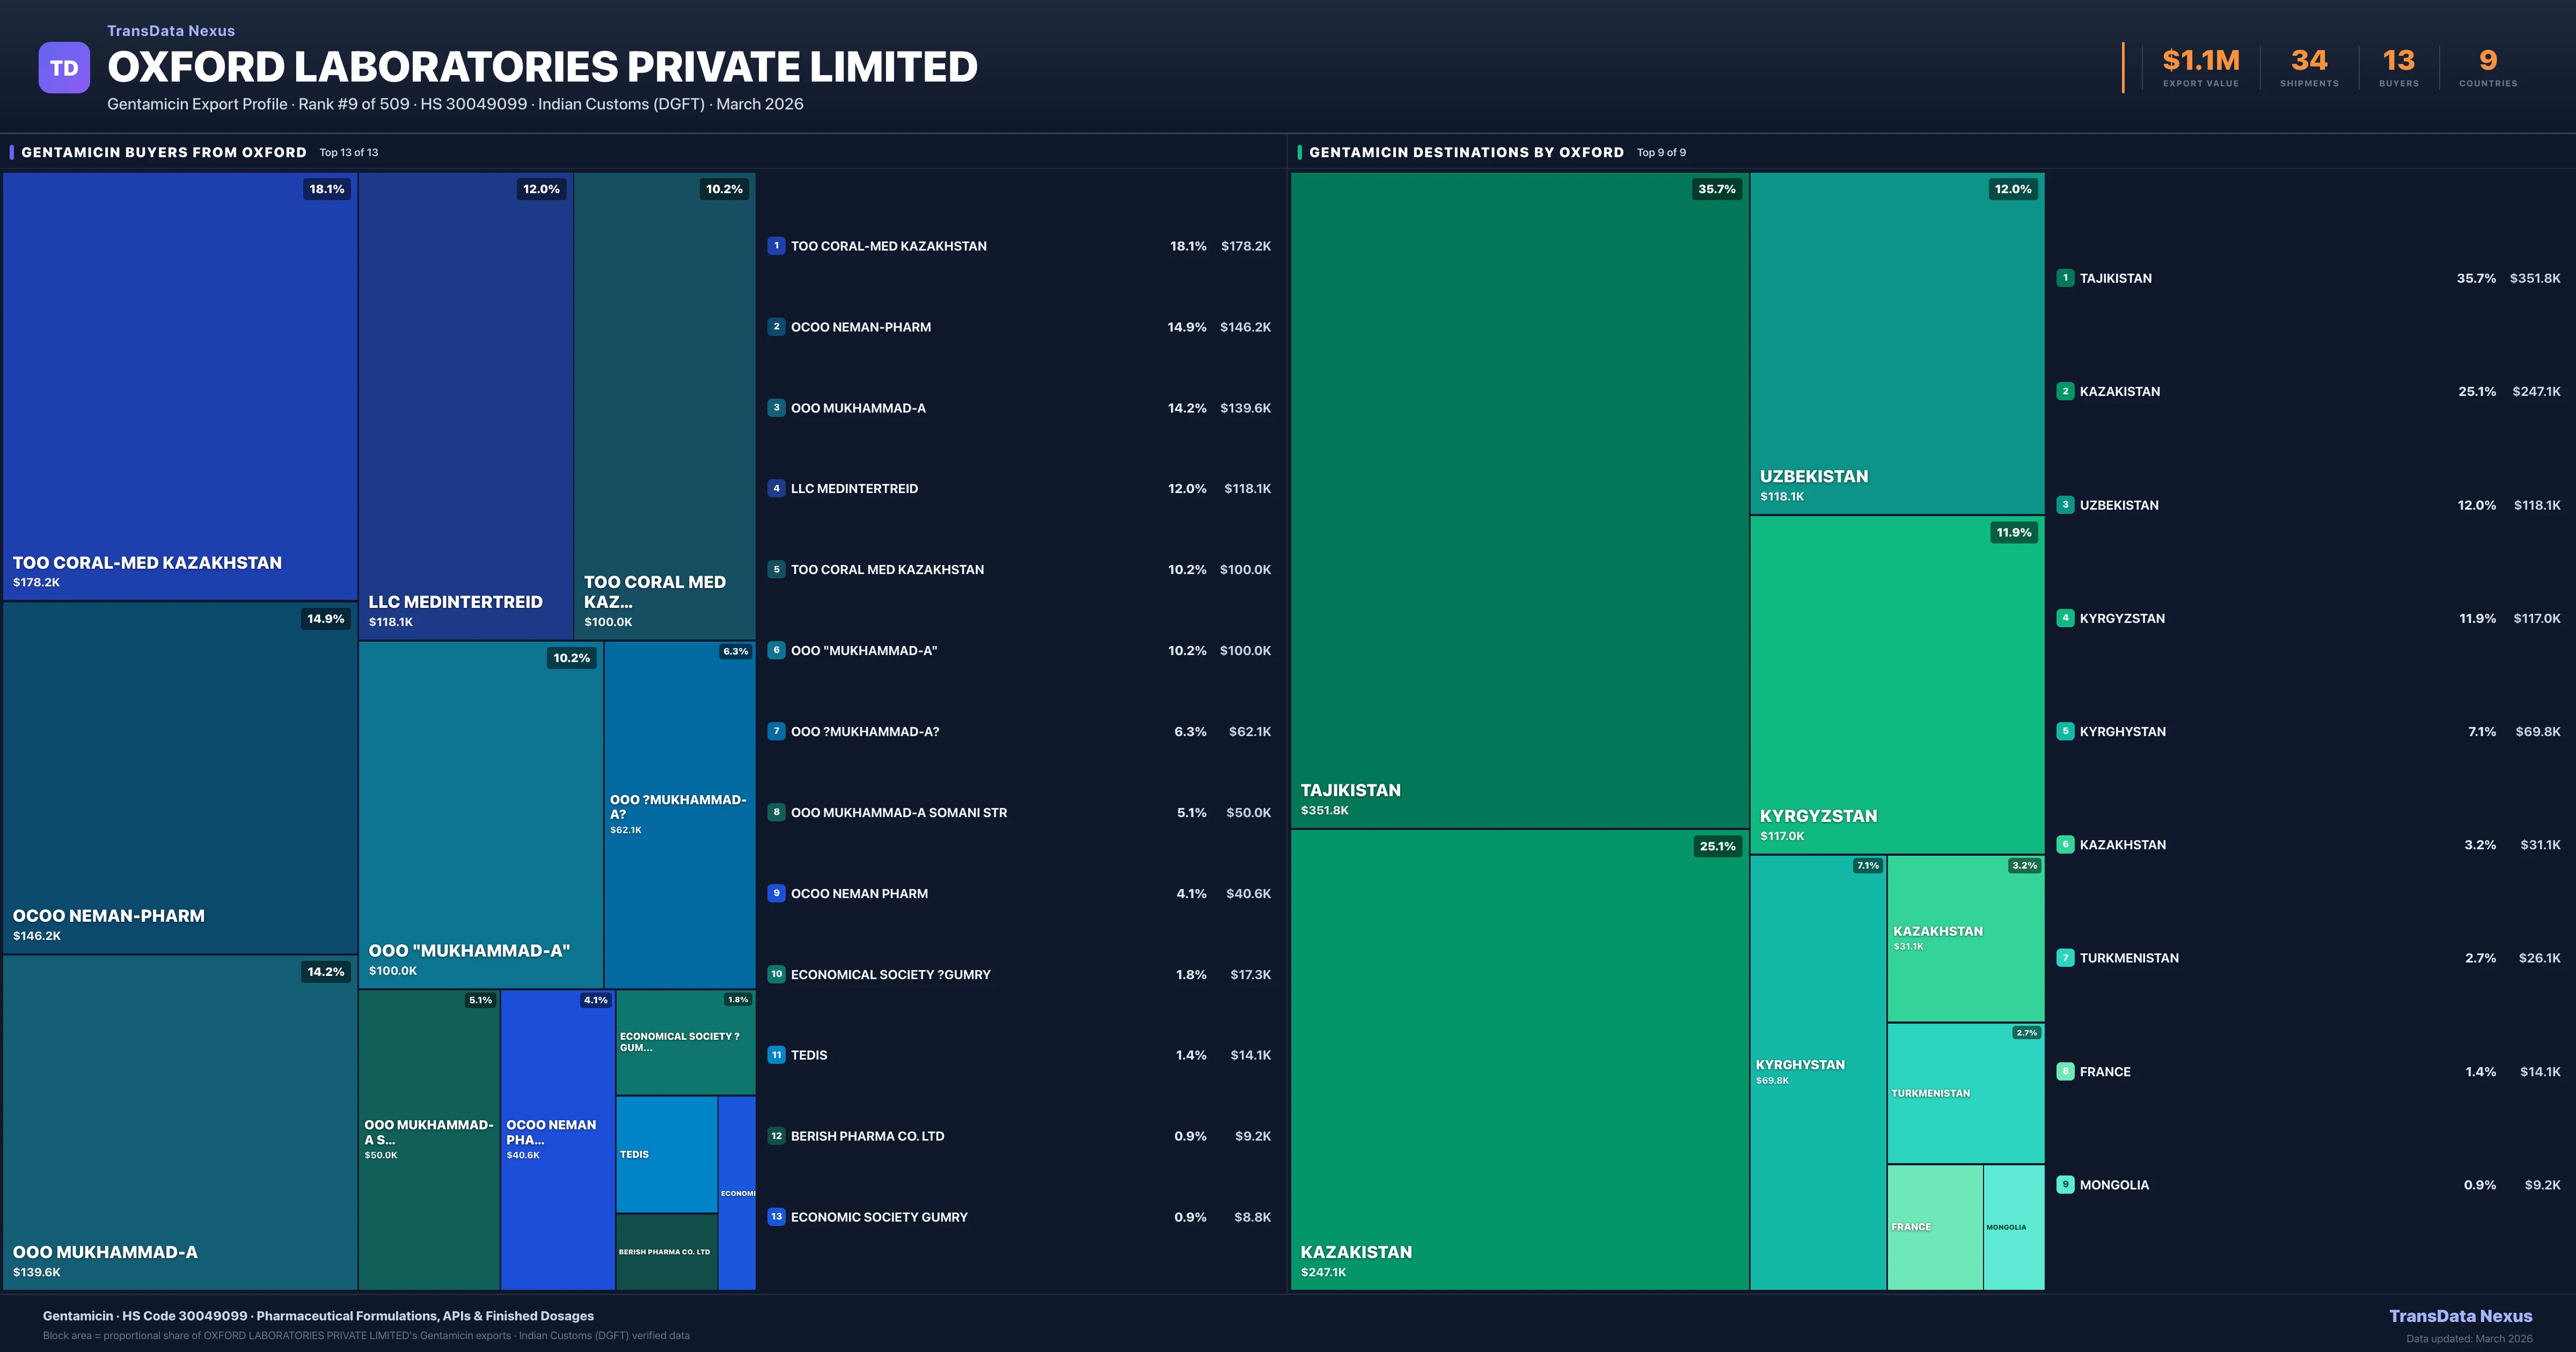Open the TURKMENISTAN destination list entry

(2129, 958)
